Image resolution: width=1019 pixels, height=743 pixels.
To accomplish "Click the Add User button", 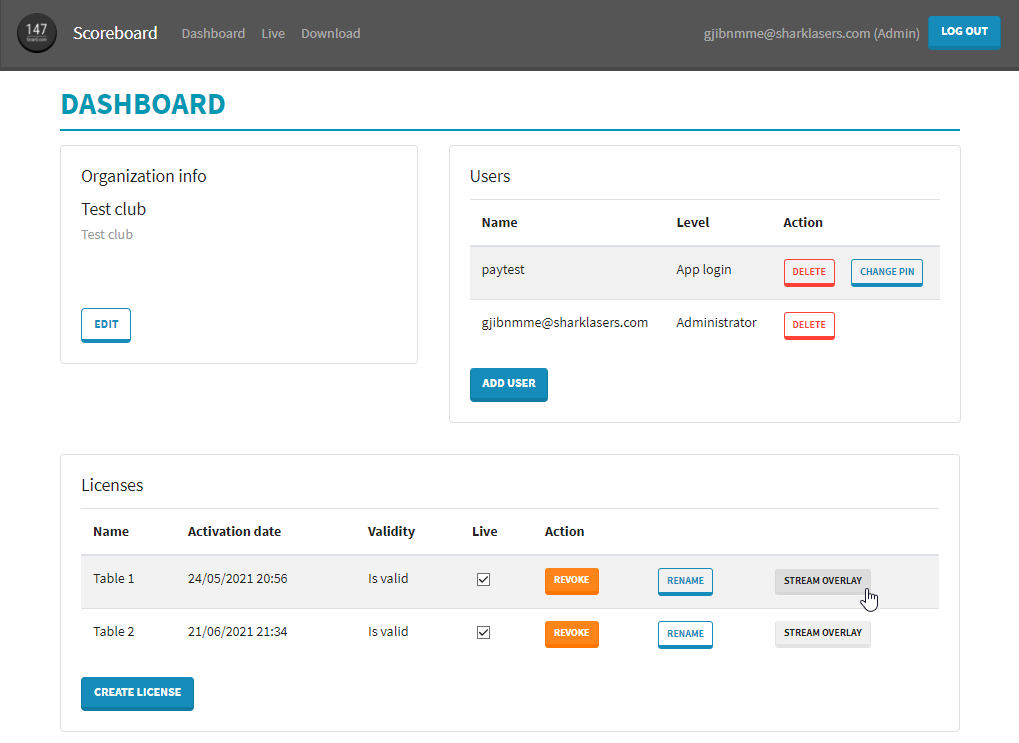I will 508,384.
